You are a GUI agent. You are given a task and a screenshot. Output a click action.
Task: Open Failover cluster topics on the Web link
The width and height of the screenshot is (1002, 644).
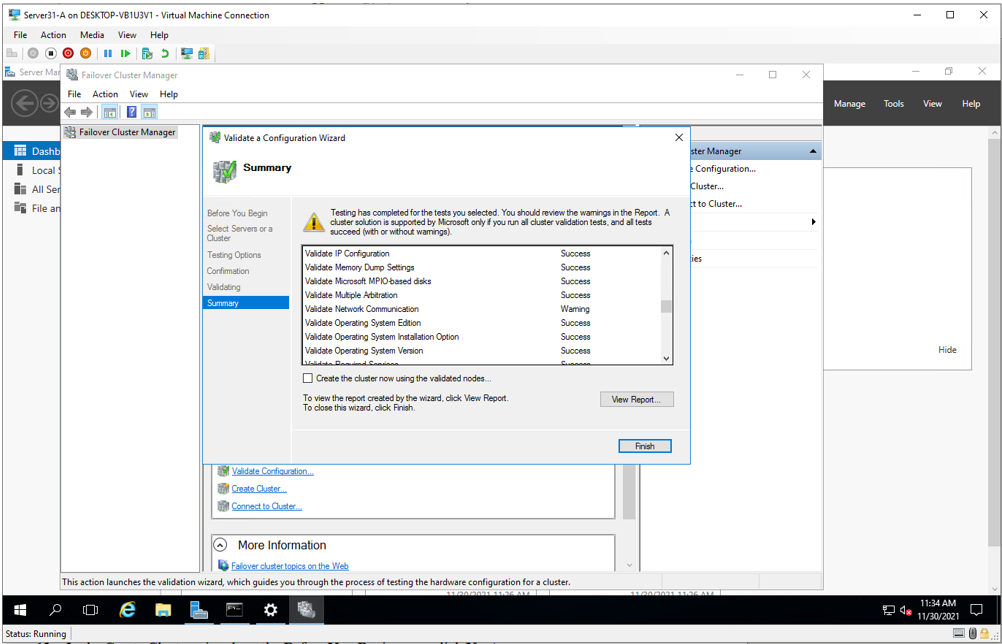point(289,566)
